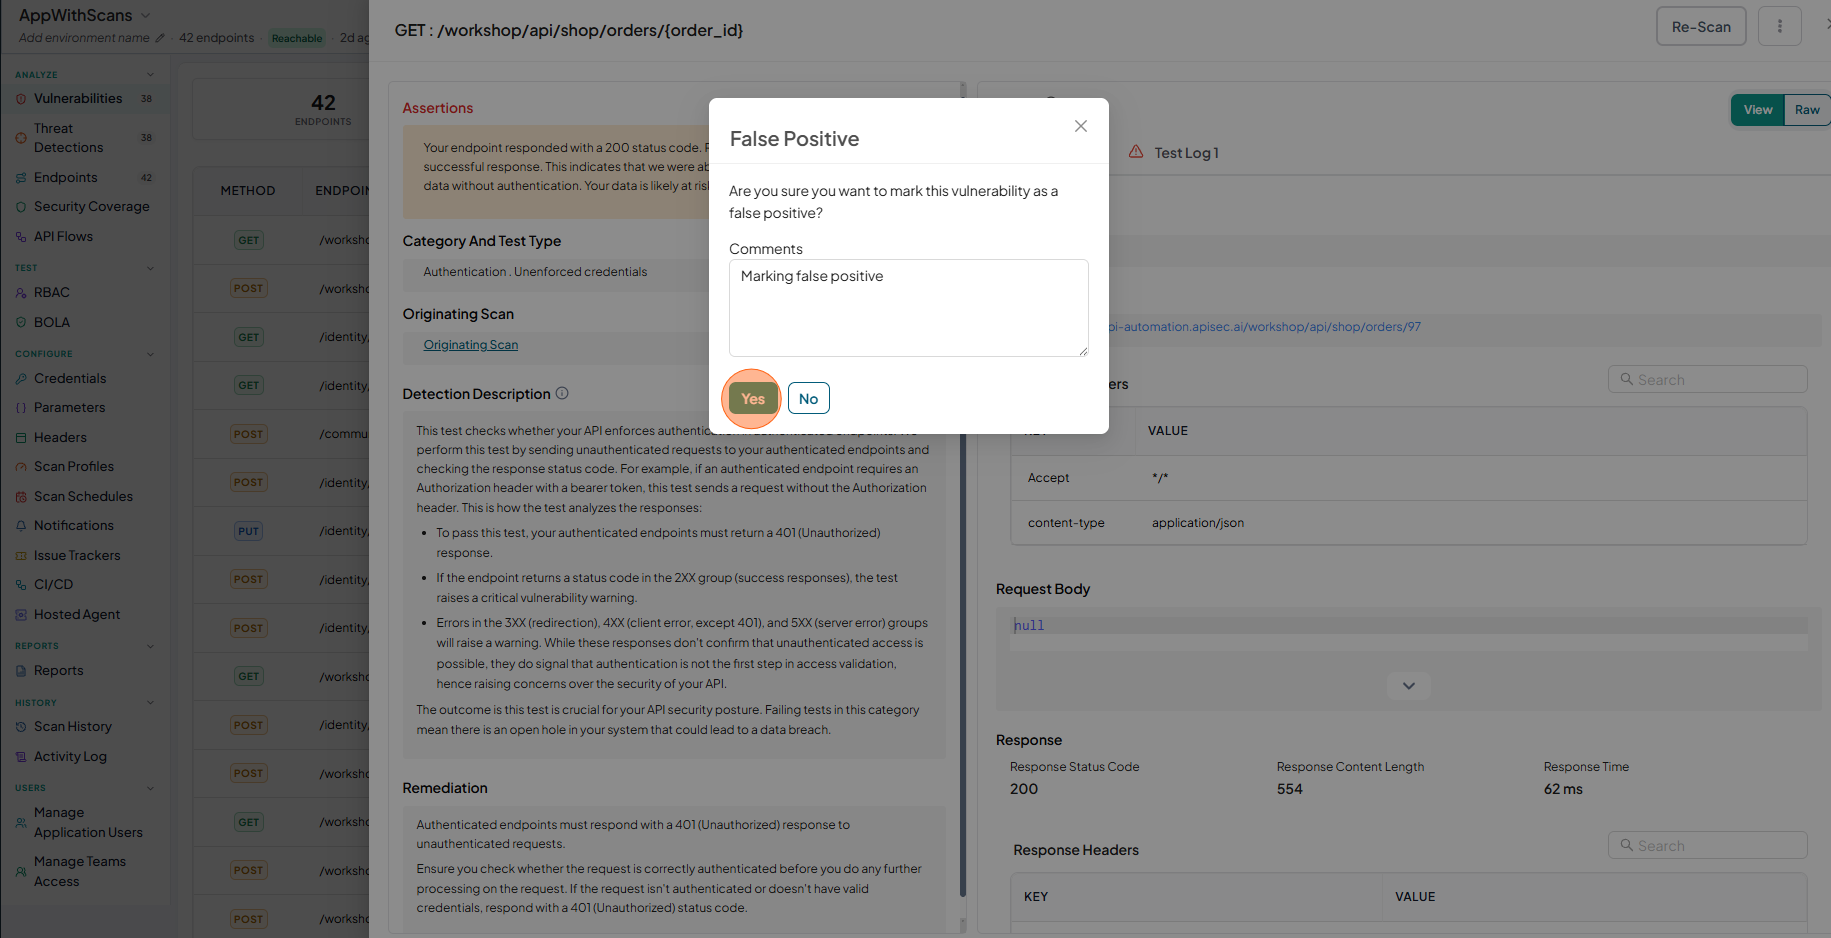Switch to Raw view

tap(1807, 110)
